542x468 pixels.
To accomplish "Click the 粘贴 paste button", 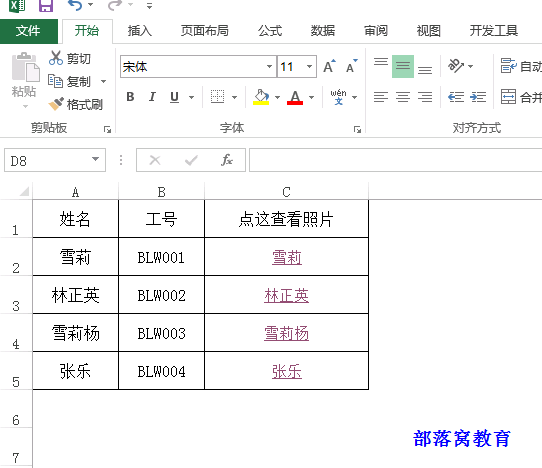I will pos(25,75).
